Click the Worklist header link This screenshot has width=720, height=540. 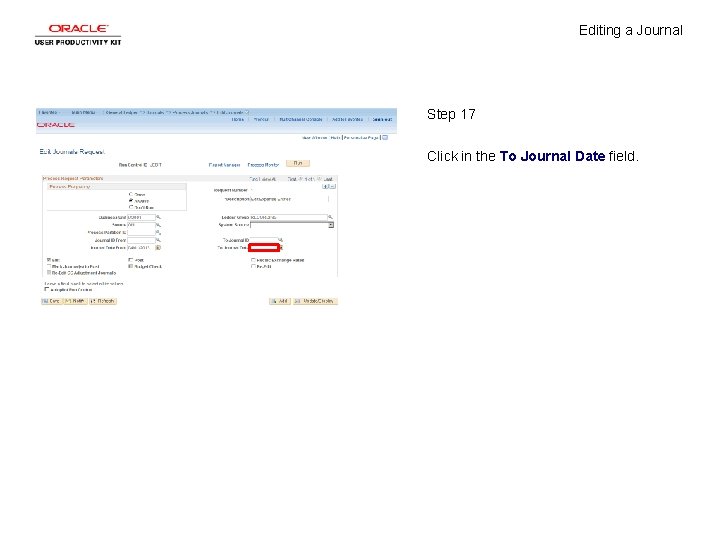coord(261,119)
